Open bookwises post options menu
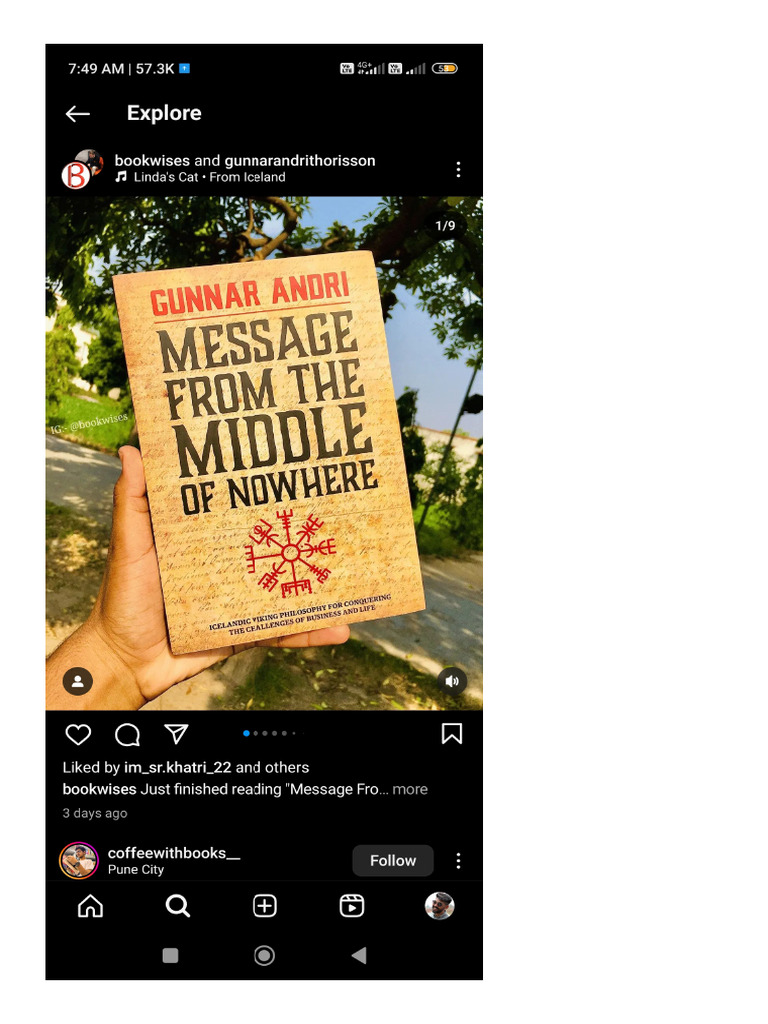This screenshot has width=768, height=1024. pos(458,169)
